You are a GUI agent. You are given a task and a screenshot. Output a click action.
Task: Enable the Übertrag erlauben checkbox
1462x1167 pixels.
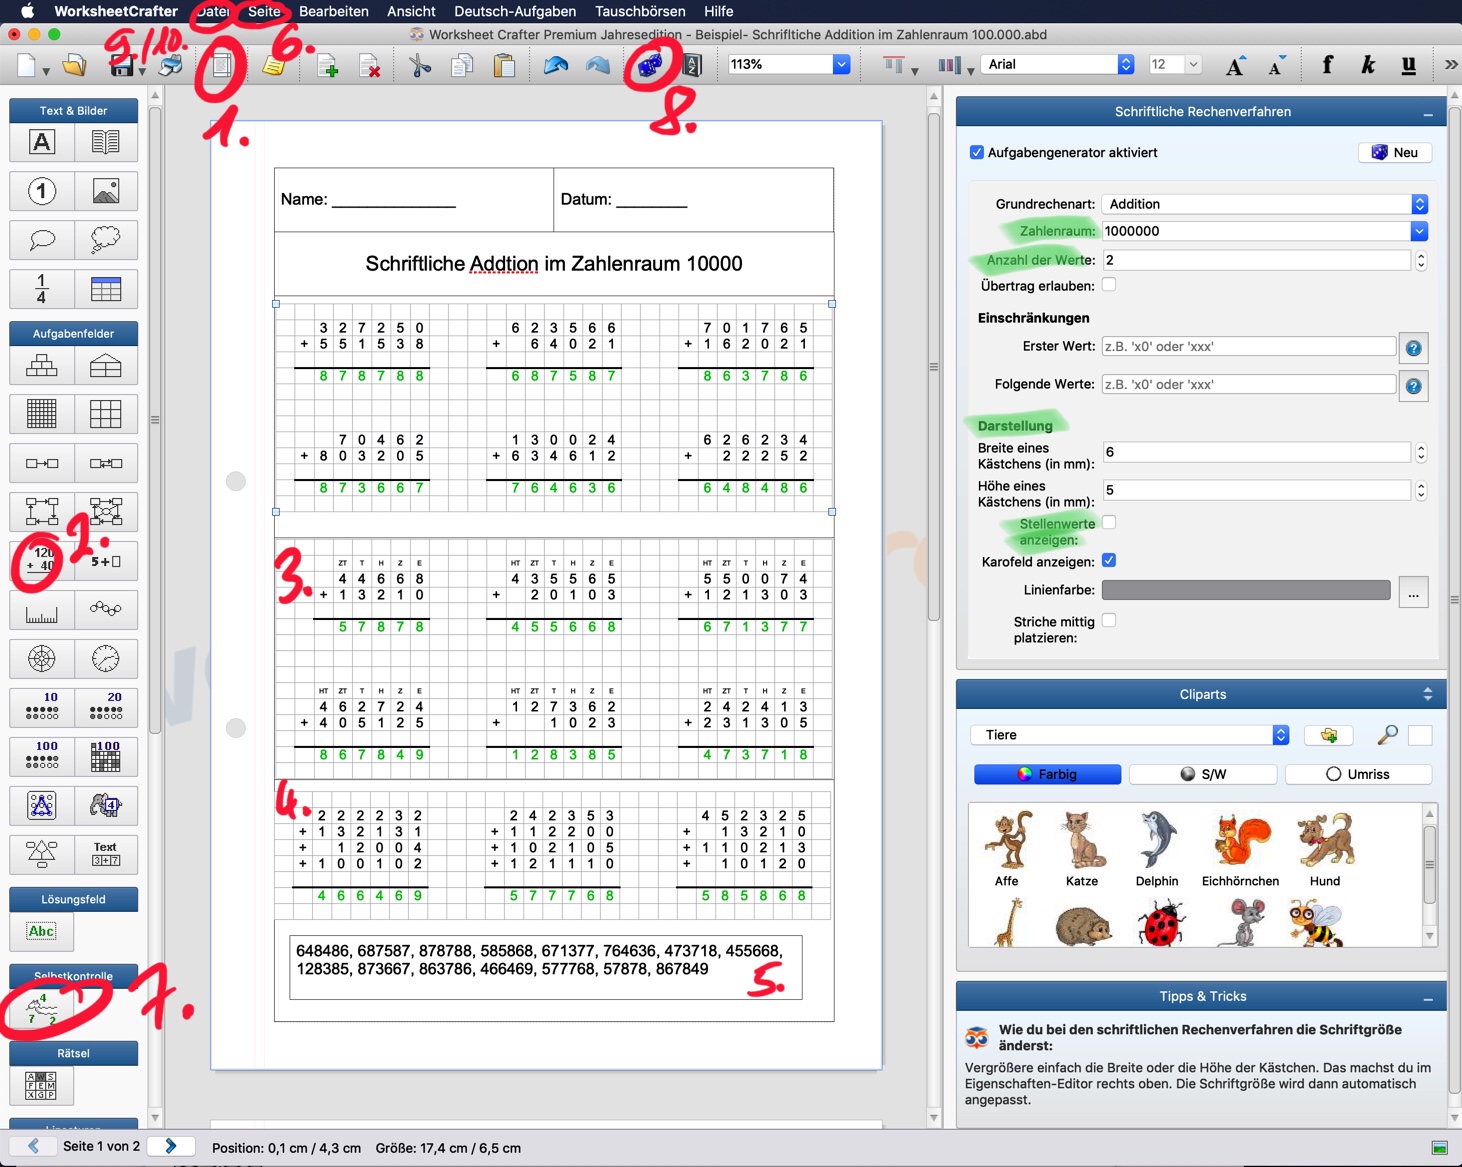pyautogui.click(x=1109, y=286)
